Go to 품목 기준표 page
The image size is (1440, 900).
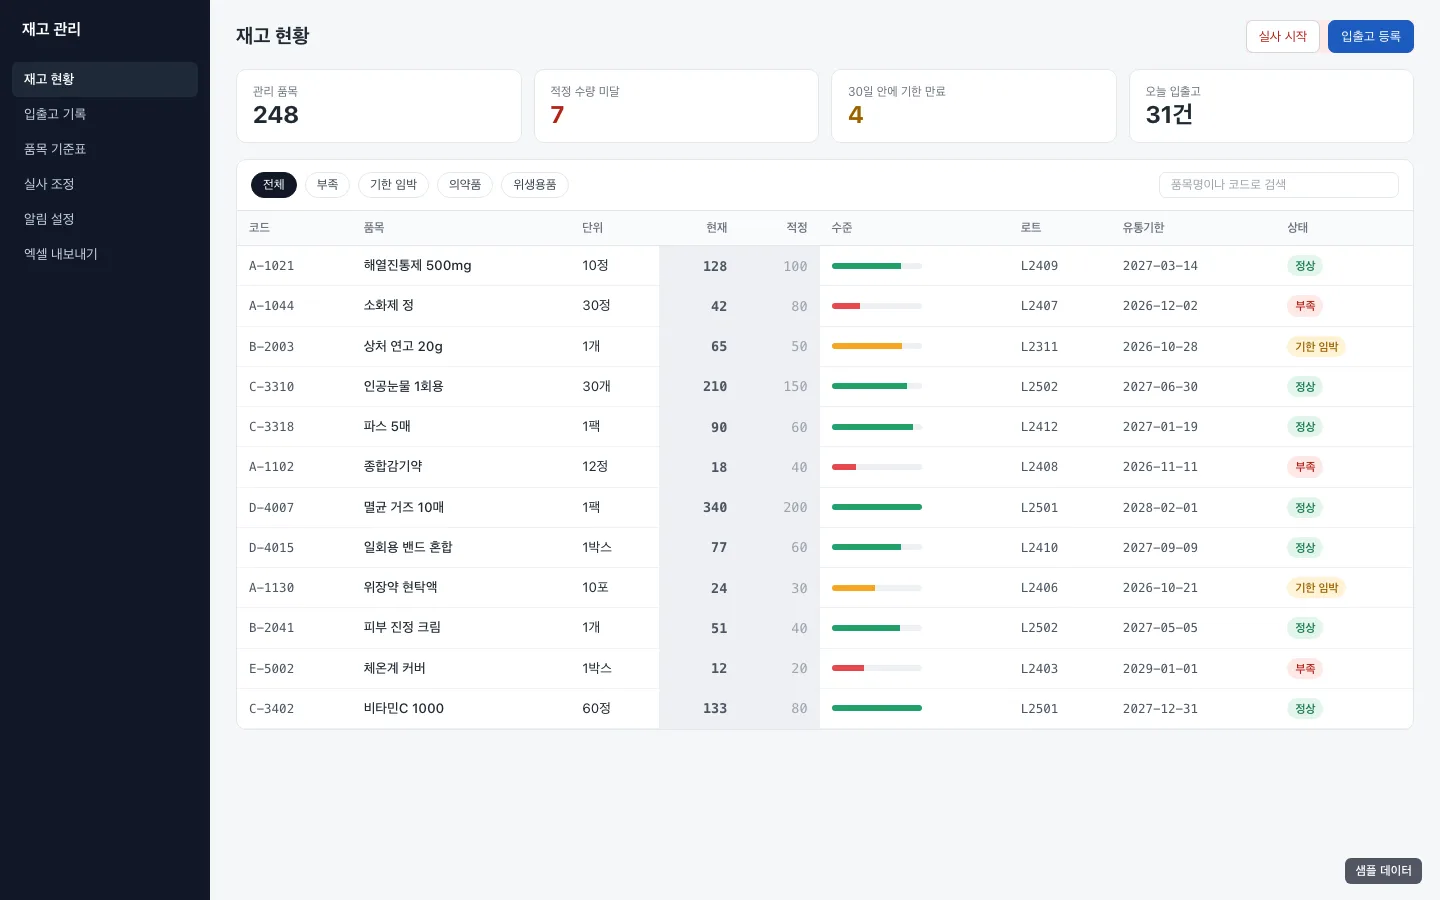point(104,149)
